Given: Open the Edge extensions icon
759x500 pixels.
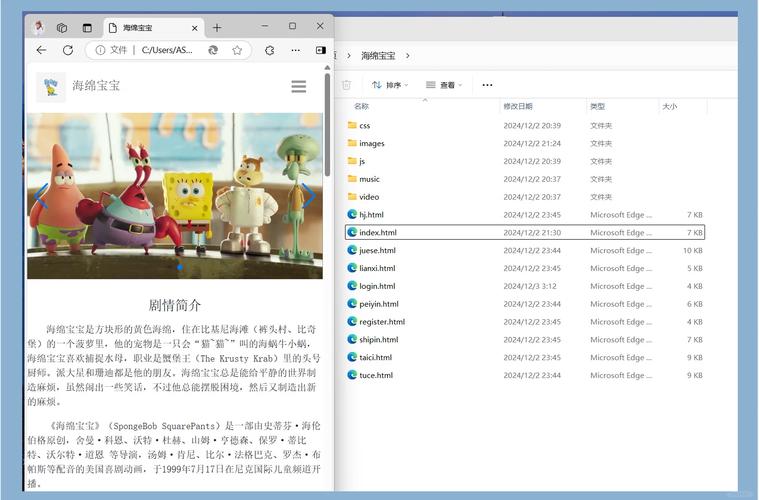Looking at the screenshot, I should 270,50.
